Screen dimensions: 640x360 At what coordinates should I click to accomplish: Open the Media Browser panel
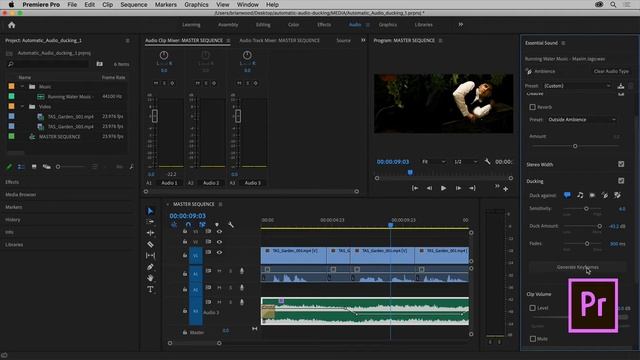click(x=20, y=195)
